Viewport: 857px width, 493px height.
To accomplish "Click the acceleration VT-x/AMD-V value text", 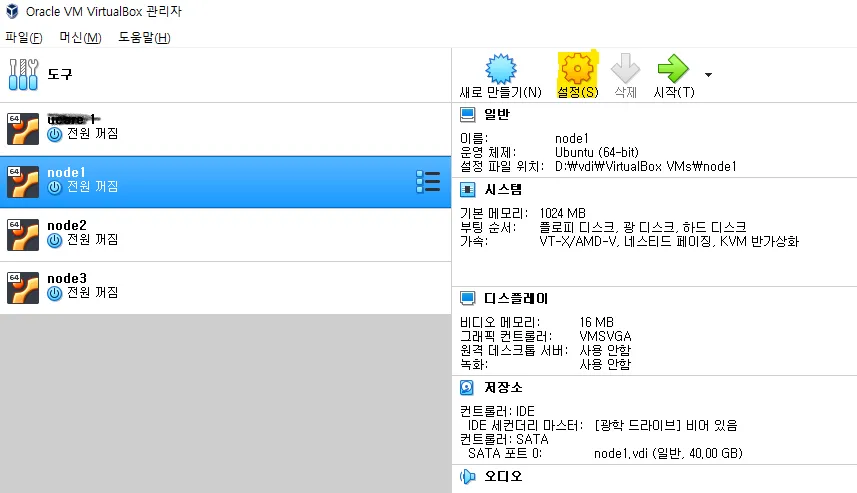I will tap(669, 241).
